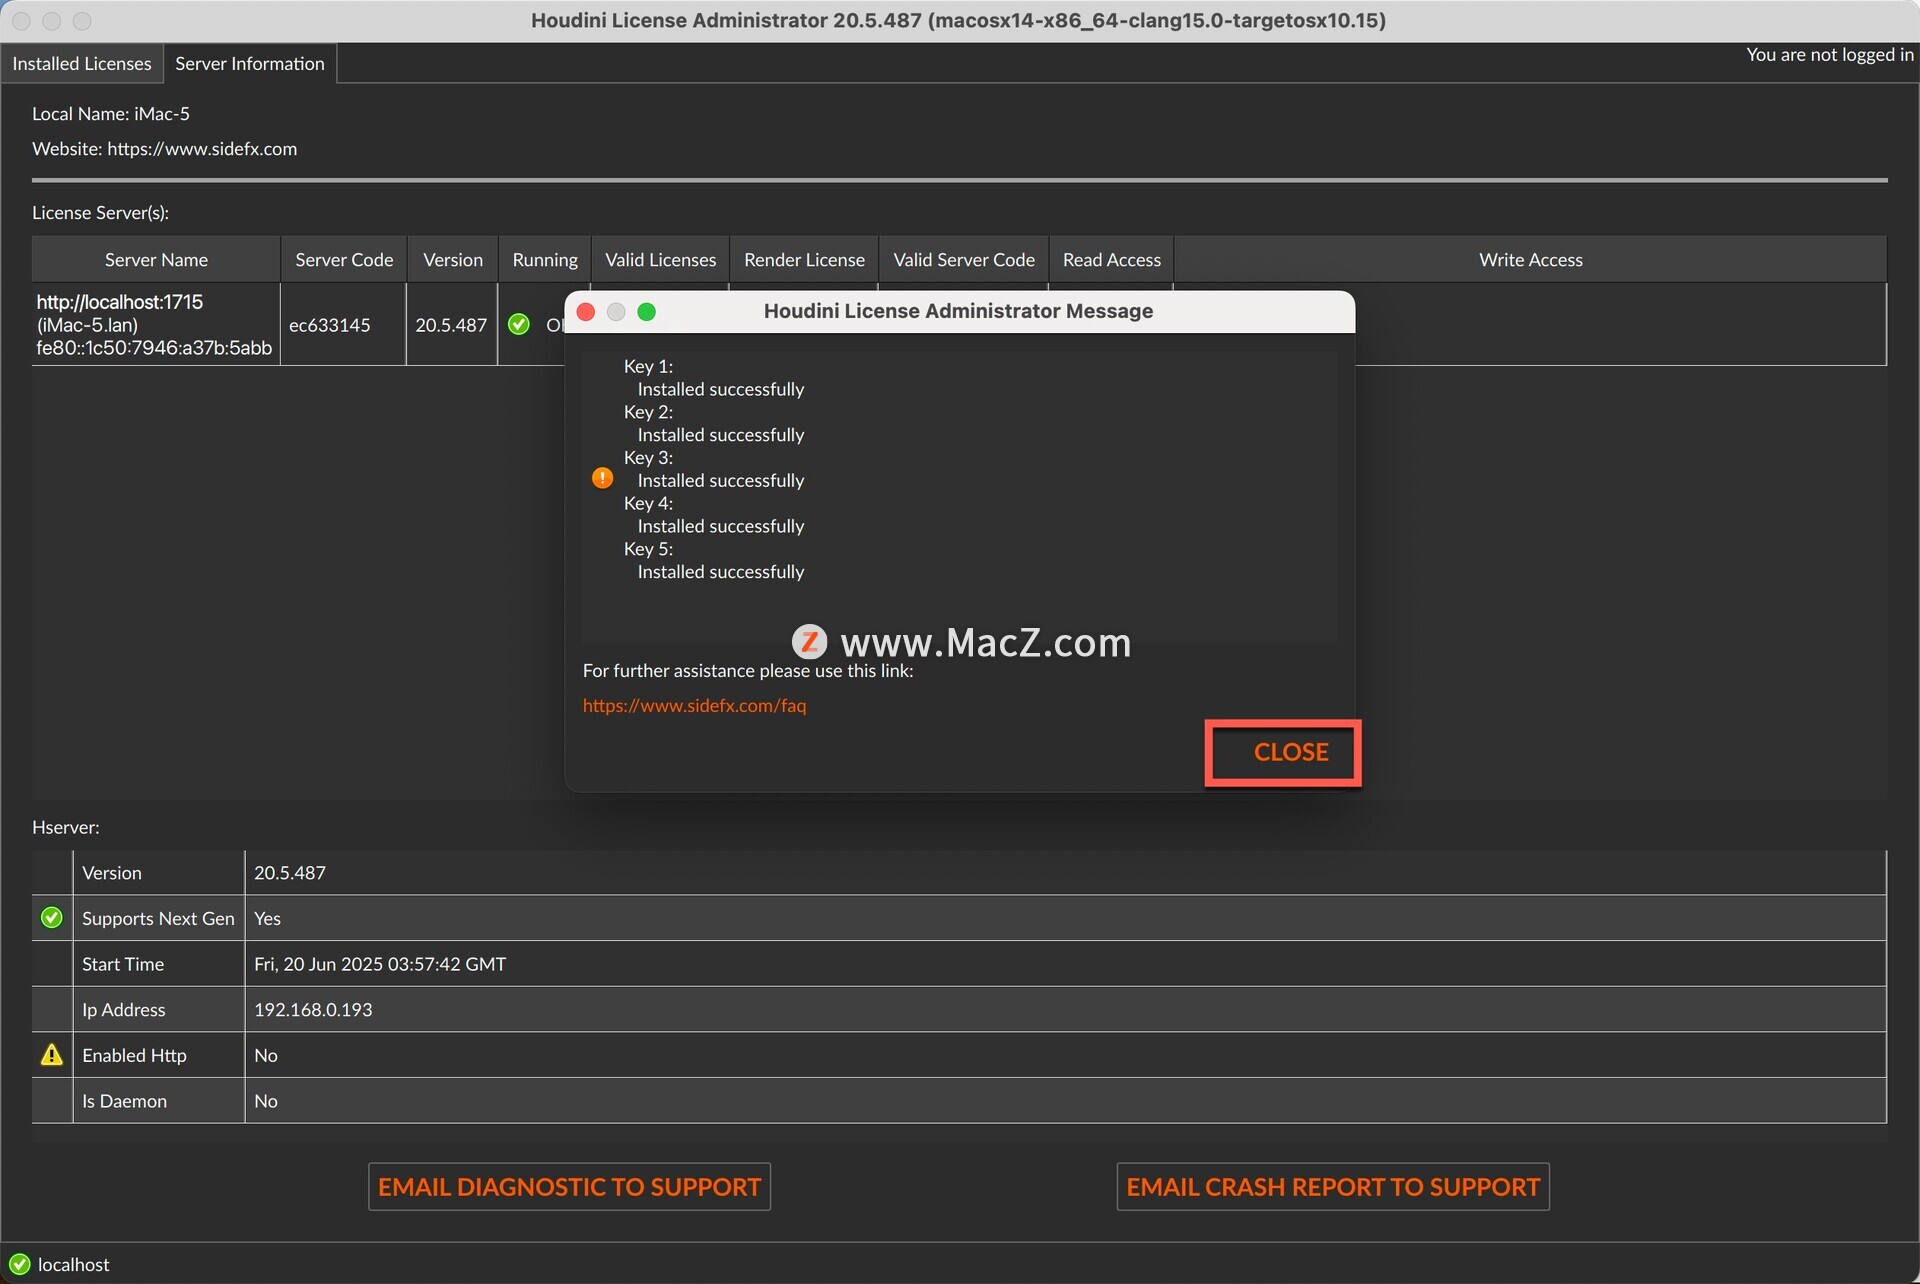Click the Server Name column header

(x=156, y=260)
